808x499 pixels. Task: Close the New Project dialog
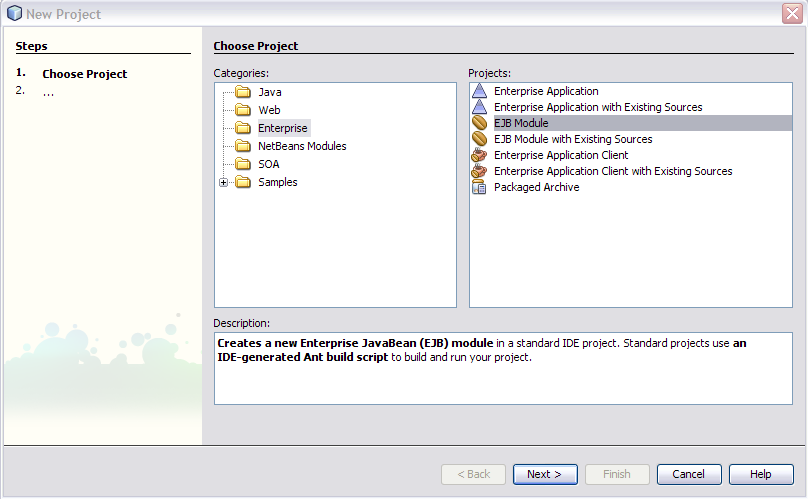coord(792,13)
